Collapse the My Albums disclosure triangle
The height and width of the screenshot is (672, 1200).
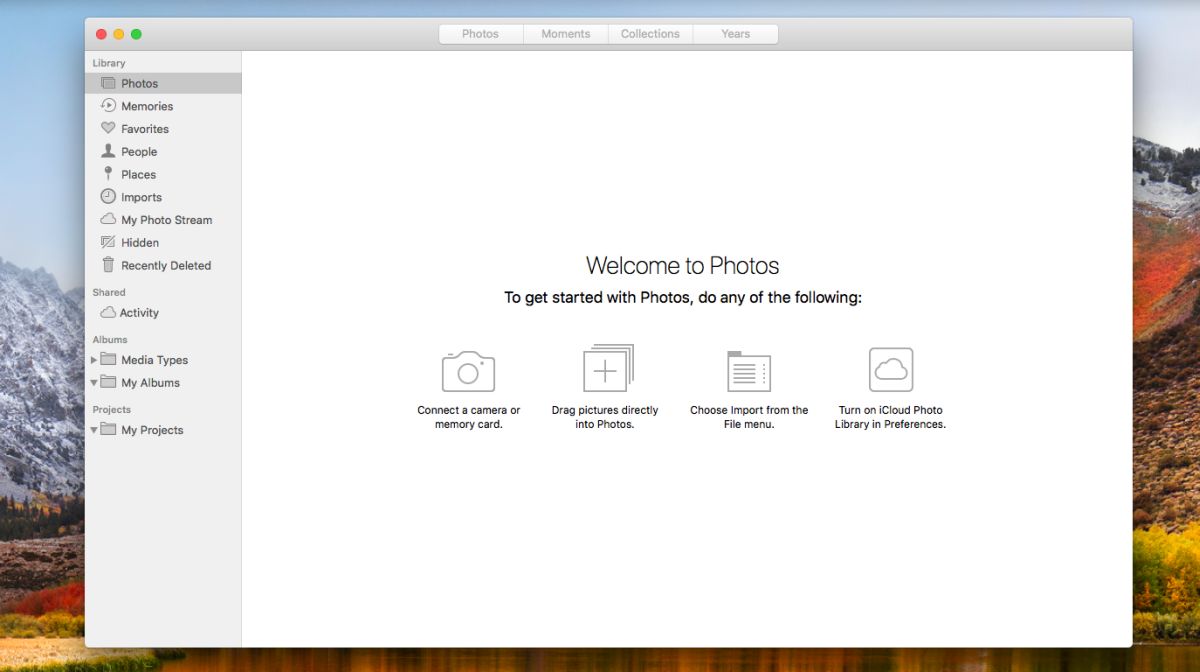point(94,383)
